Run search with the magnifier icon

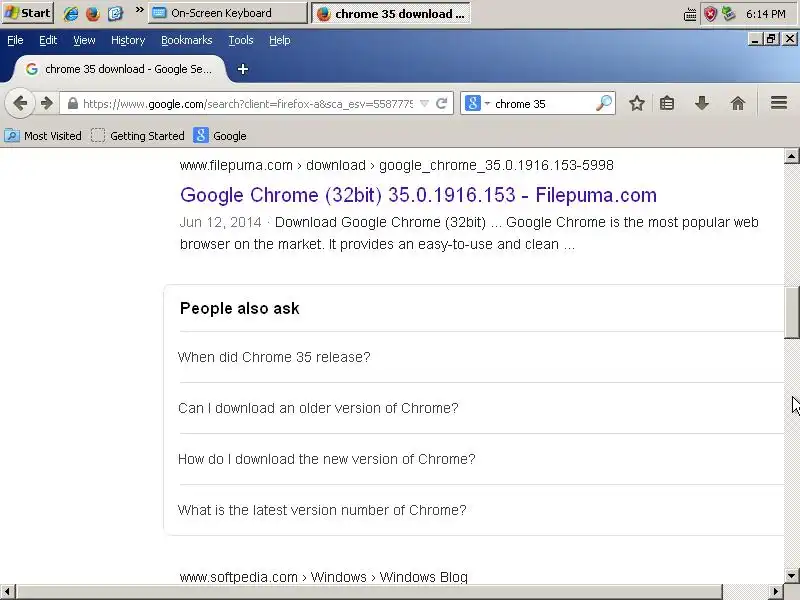(604, 104)
